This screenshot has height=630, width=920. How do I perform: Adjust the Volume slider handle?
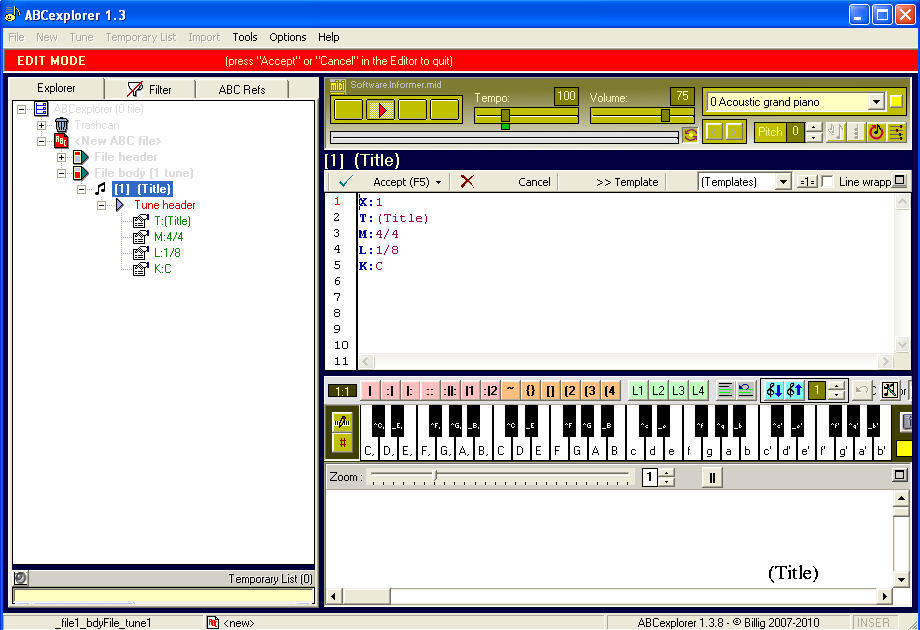[x=665, y=115]
